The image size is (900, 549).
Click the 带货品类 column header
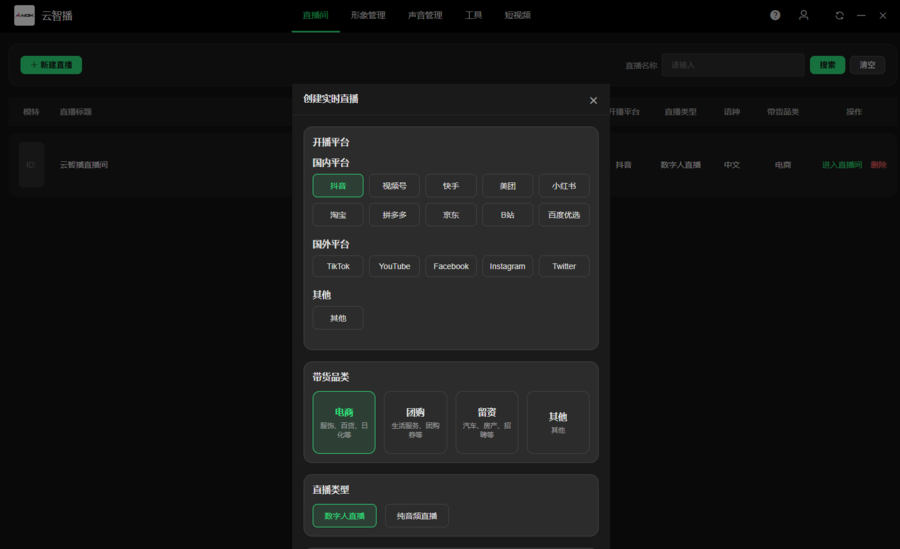coord(783,112)
